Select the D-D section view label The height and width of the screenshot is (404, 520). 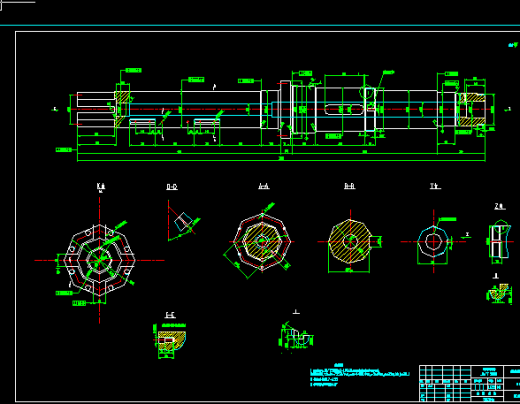point(172,187)
